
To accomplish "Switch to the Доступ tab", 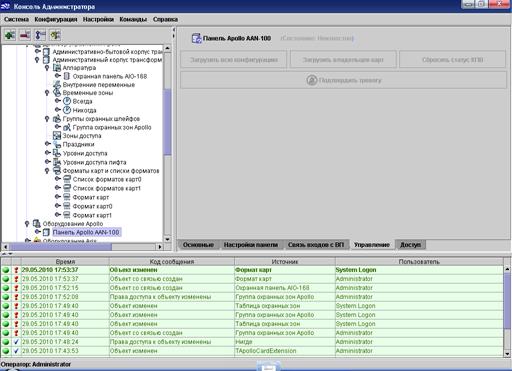I will click(410, 245).
